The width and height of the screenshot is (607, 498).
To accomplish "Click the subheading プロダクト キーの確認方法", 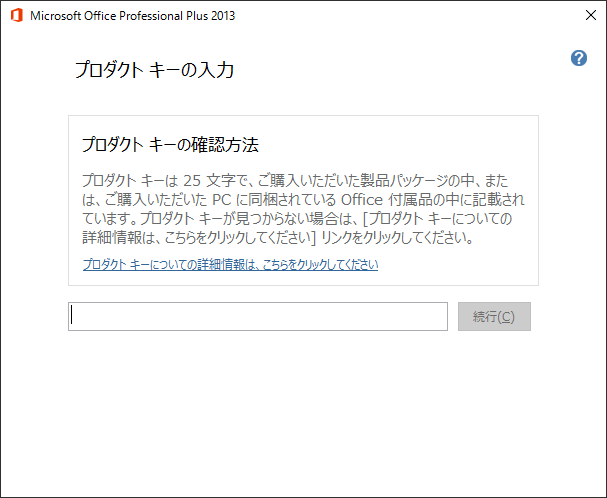I will 170,145.
